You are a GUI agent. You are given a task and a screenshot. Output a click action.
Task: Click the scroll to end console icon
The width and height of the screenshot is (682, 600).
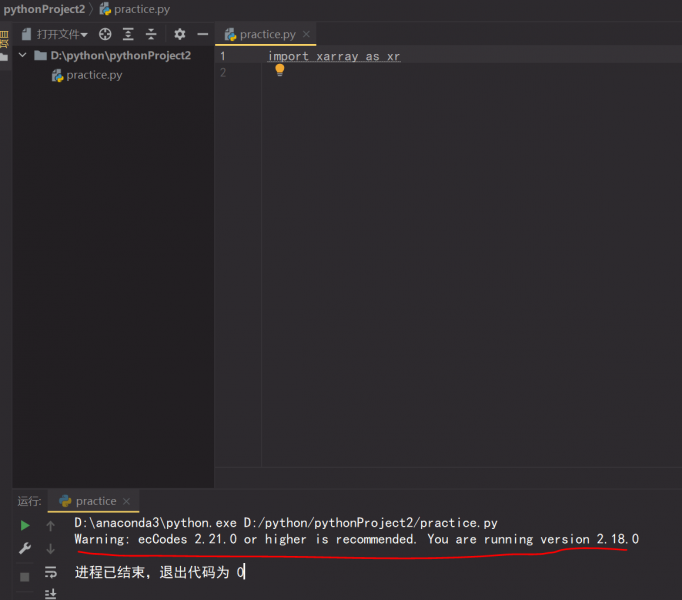coord(51,593)
